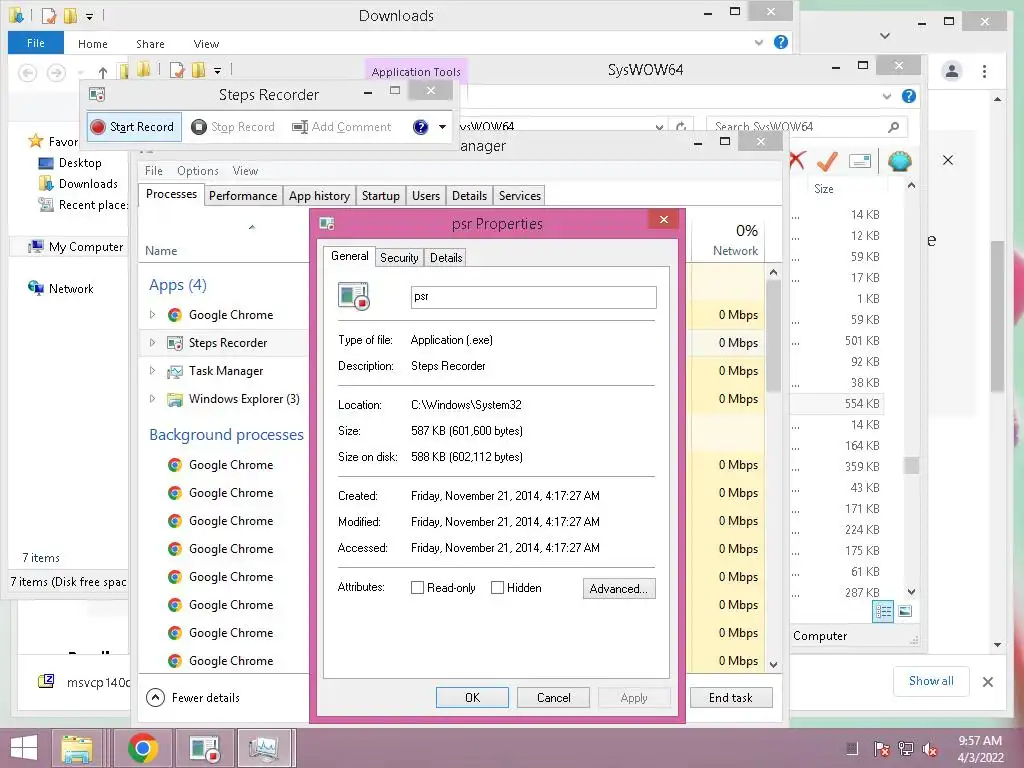1024x768 pixels.
Task: Click the psr file name field
Action: point(534,297)
